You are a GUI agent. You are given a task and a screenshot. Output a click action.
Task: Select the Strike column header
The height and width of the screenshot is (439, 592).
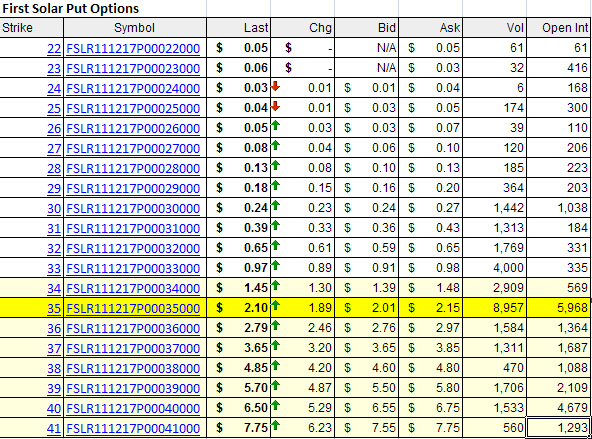point(31,28)
